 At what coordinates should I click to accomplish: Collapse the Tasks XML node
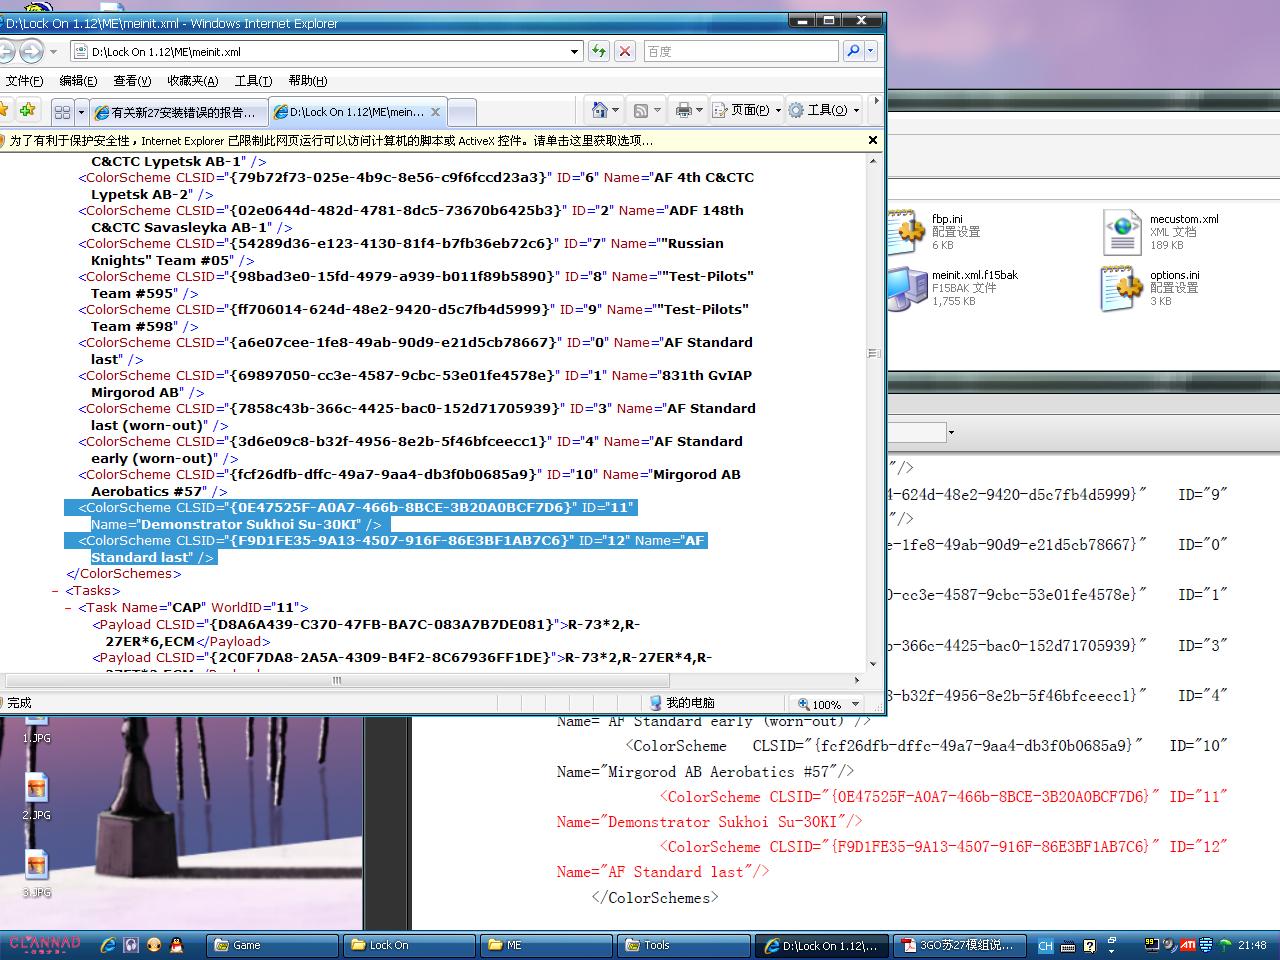point(55,591)
